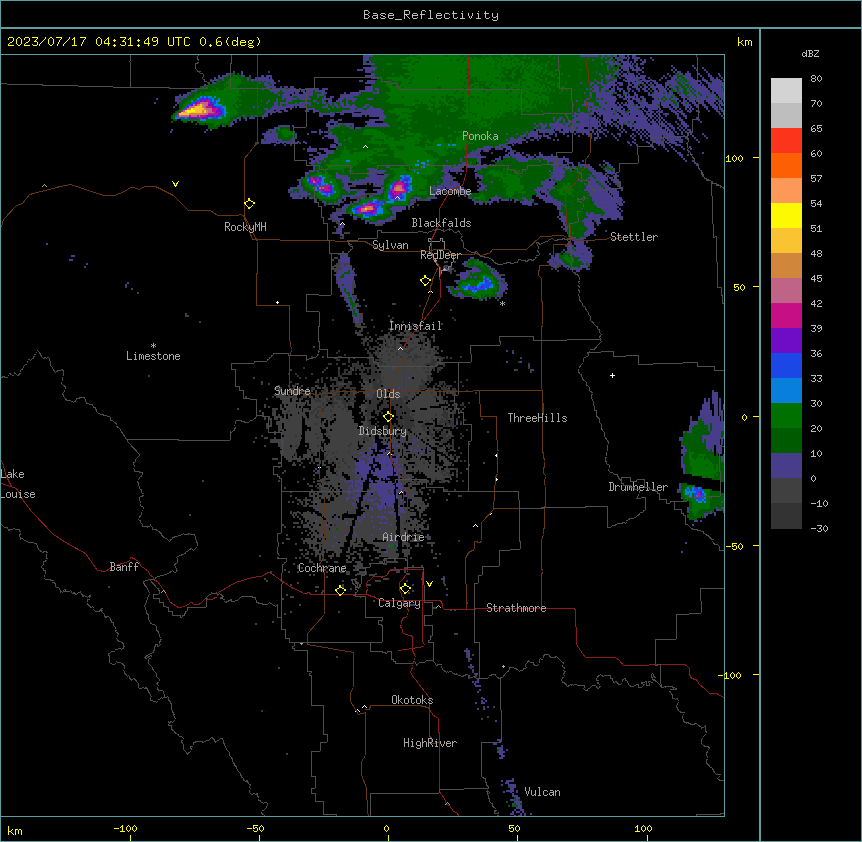Select the Vulcan label
Screen dimensions: 862x842
[x=543, y=792]
